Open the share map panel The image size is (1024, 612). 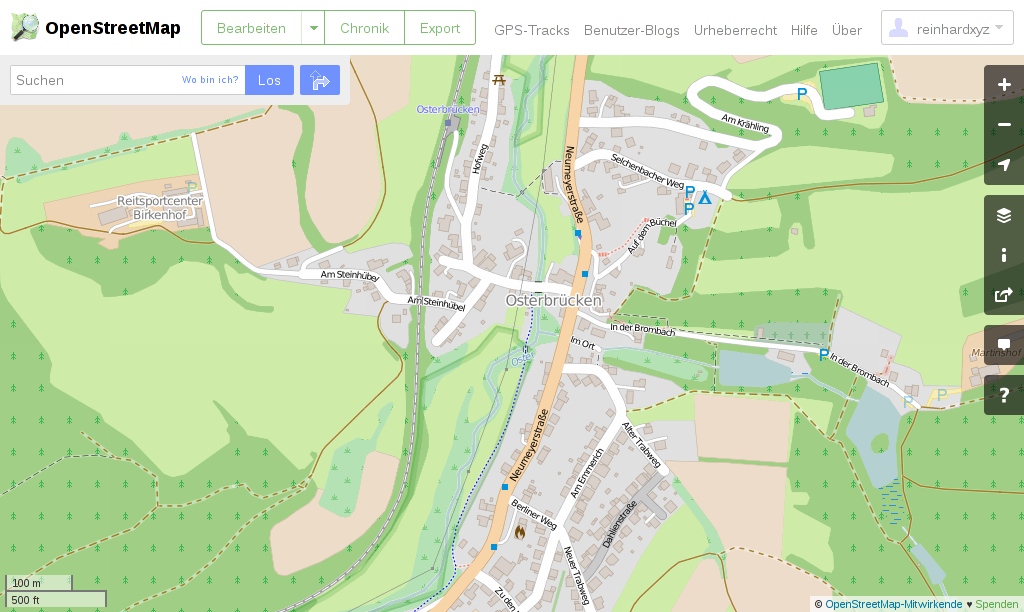click(1004, 295)
